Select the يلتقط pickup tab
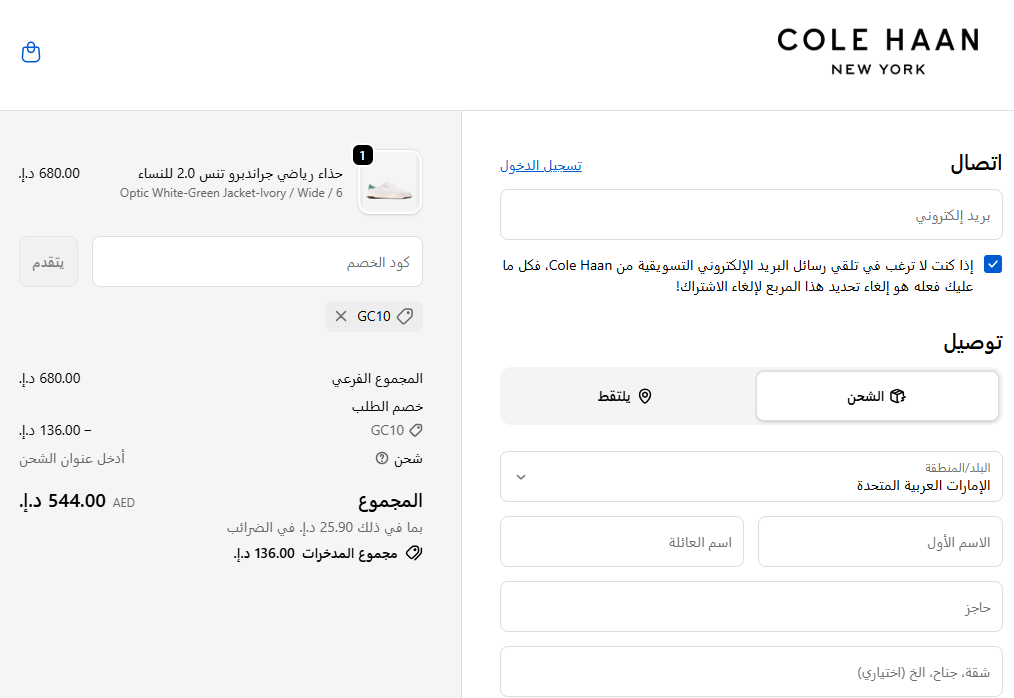 click(x=625, y=396)
